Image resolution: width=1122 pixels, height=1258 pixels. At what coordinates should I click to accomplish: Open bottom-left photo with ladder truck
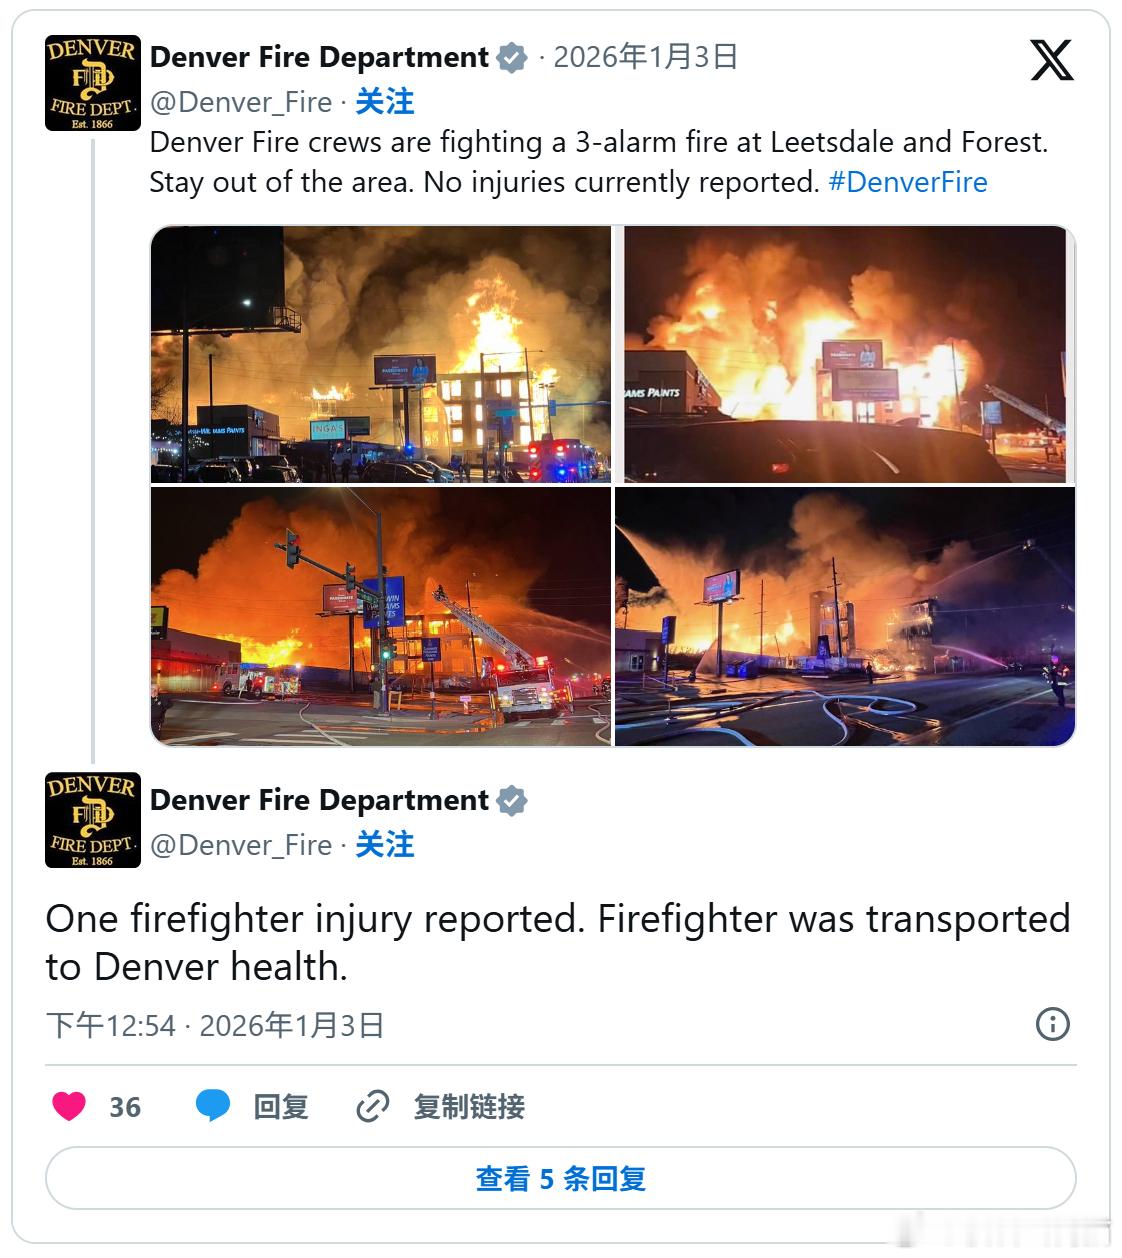point(380,616)
